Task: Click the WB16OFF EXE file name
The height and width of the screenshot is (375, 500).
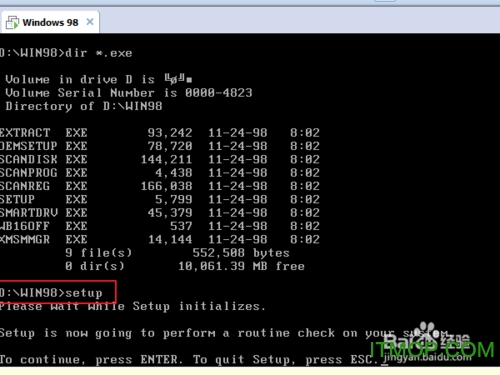Action: tap(43, 226)
